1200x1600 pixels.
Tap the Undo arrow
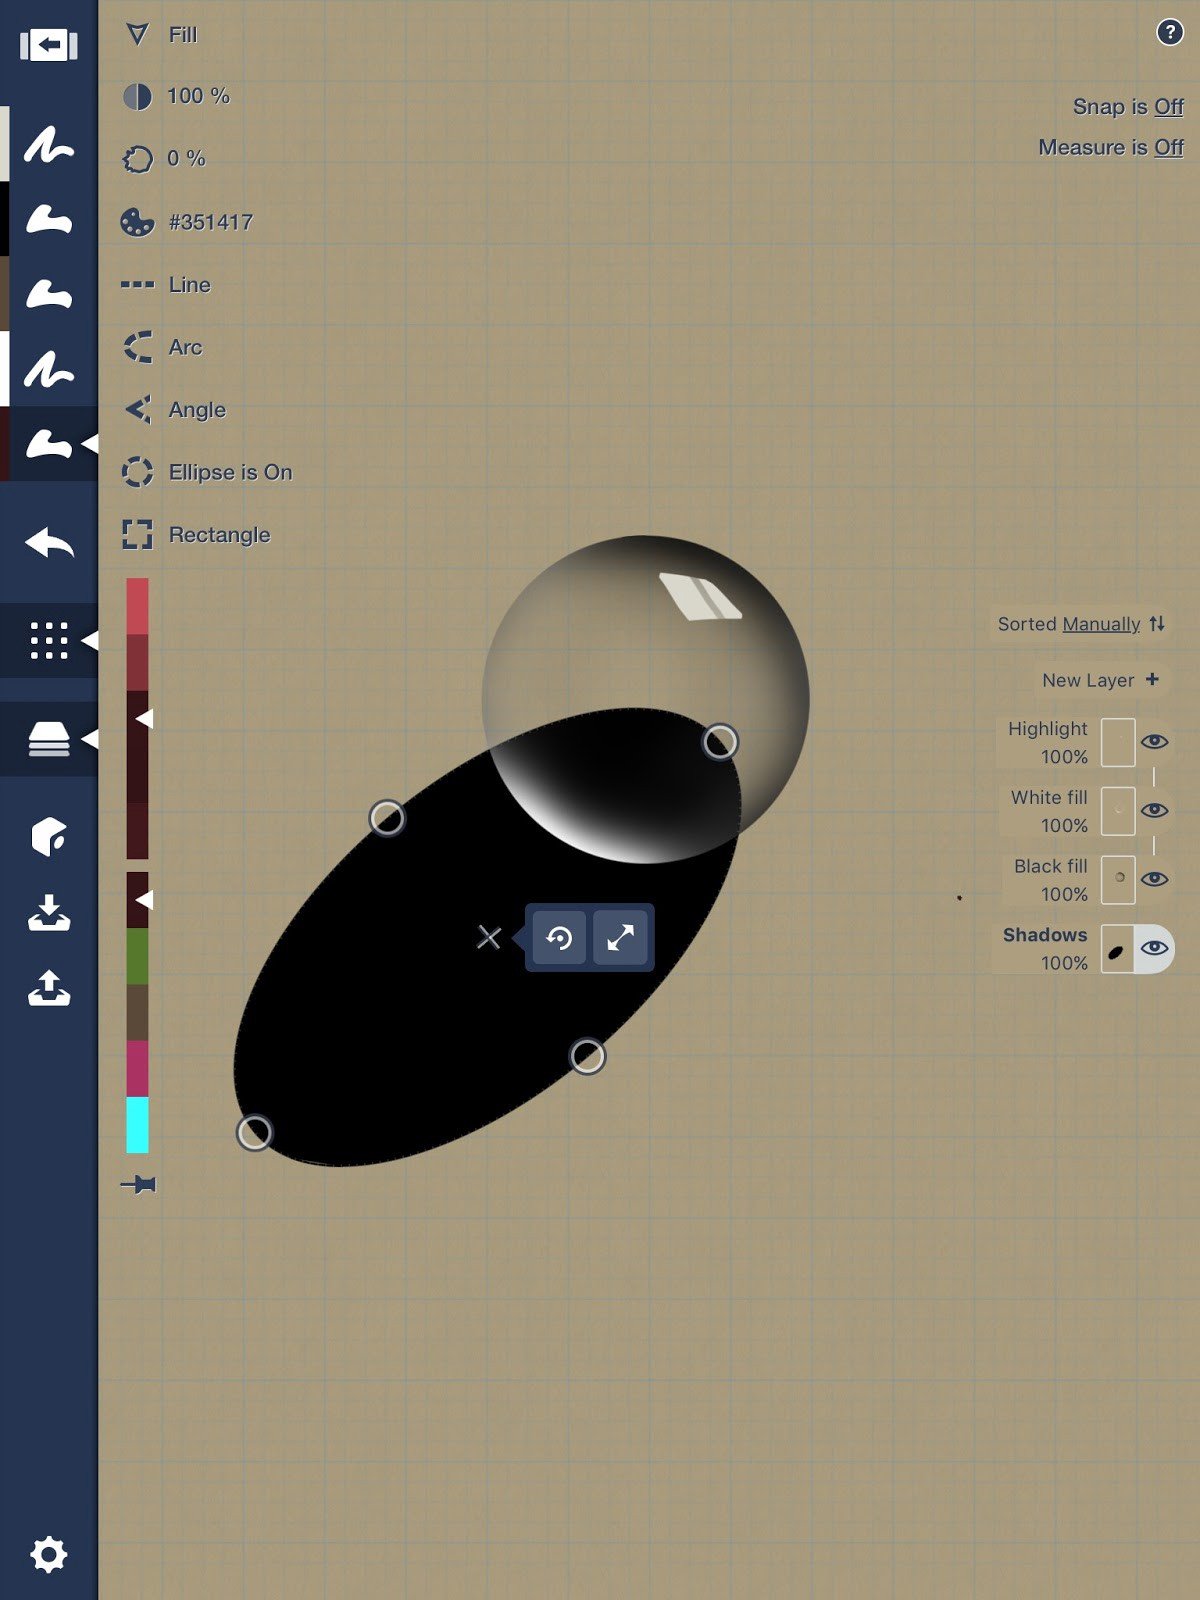coord(49,543)
